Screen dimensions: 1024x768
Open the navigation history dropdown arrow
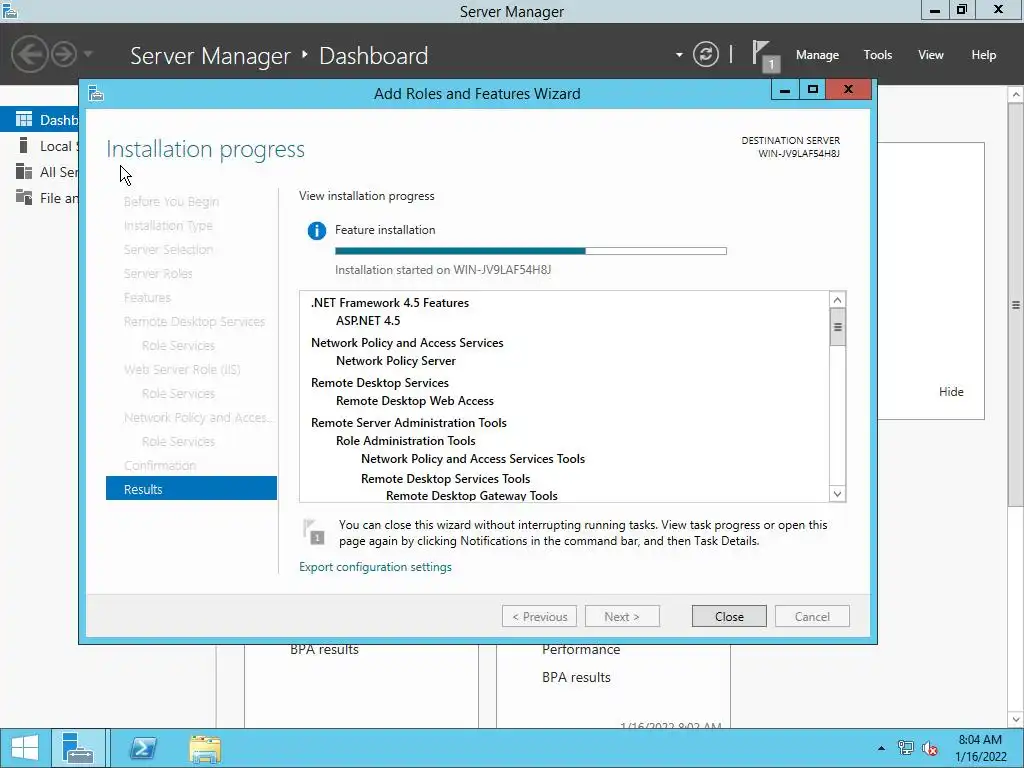tap(88, 54)
